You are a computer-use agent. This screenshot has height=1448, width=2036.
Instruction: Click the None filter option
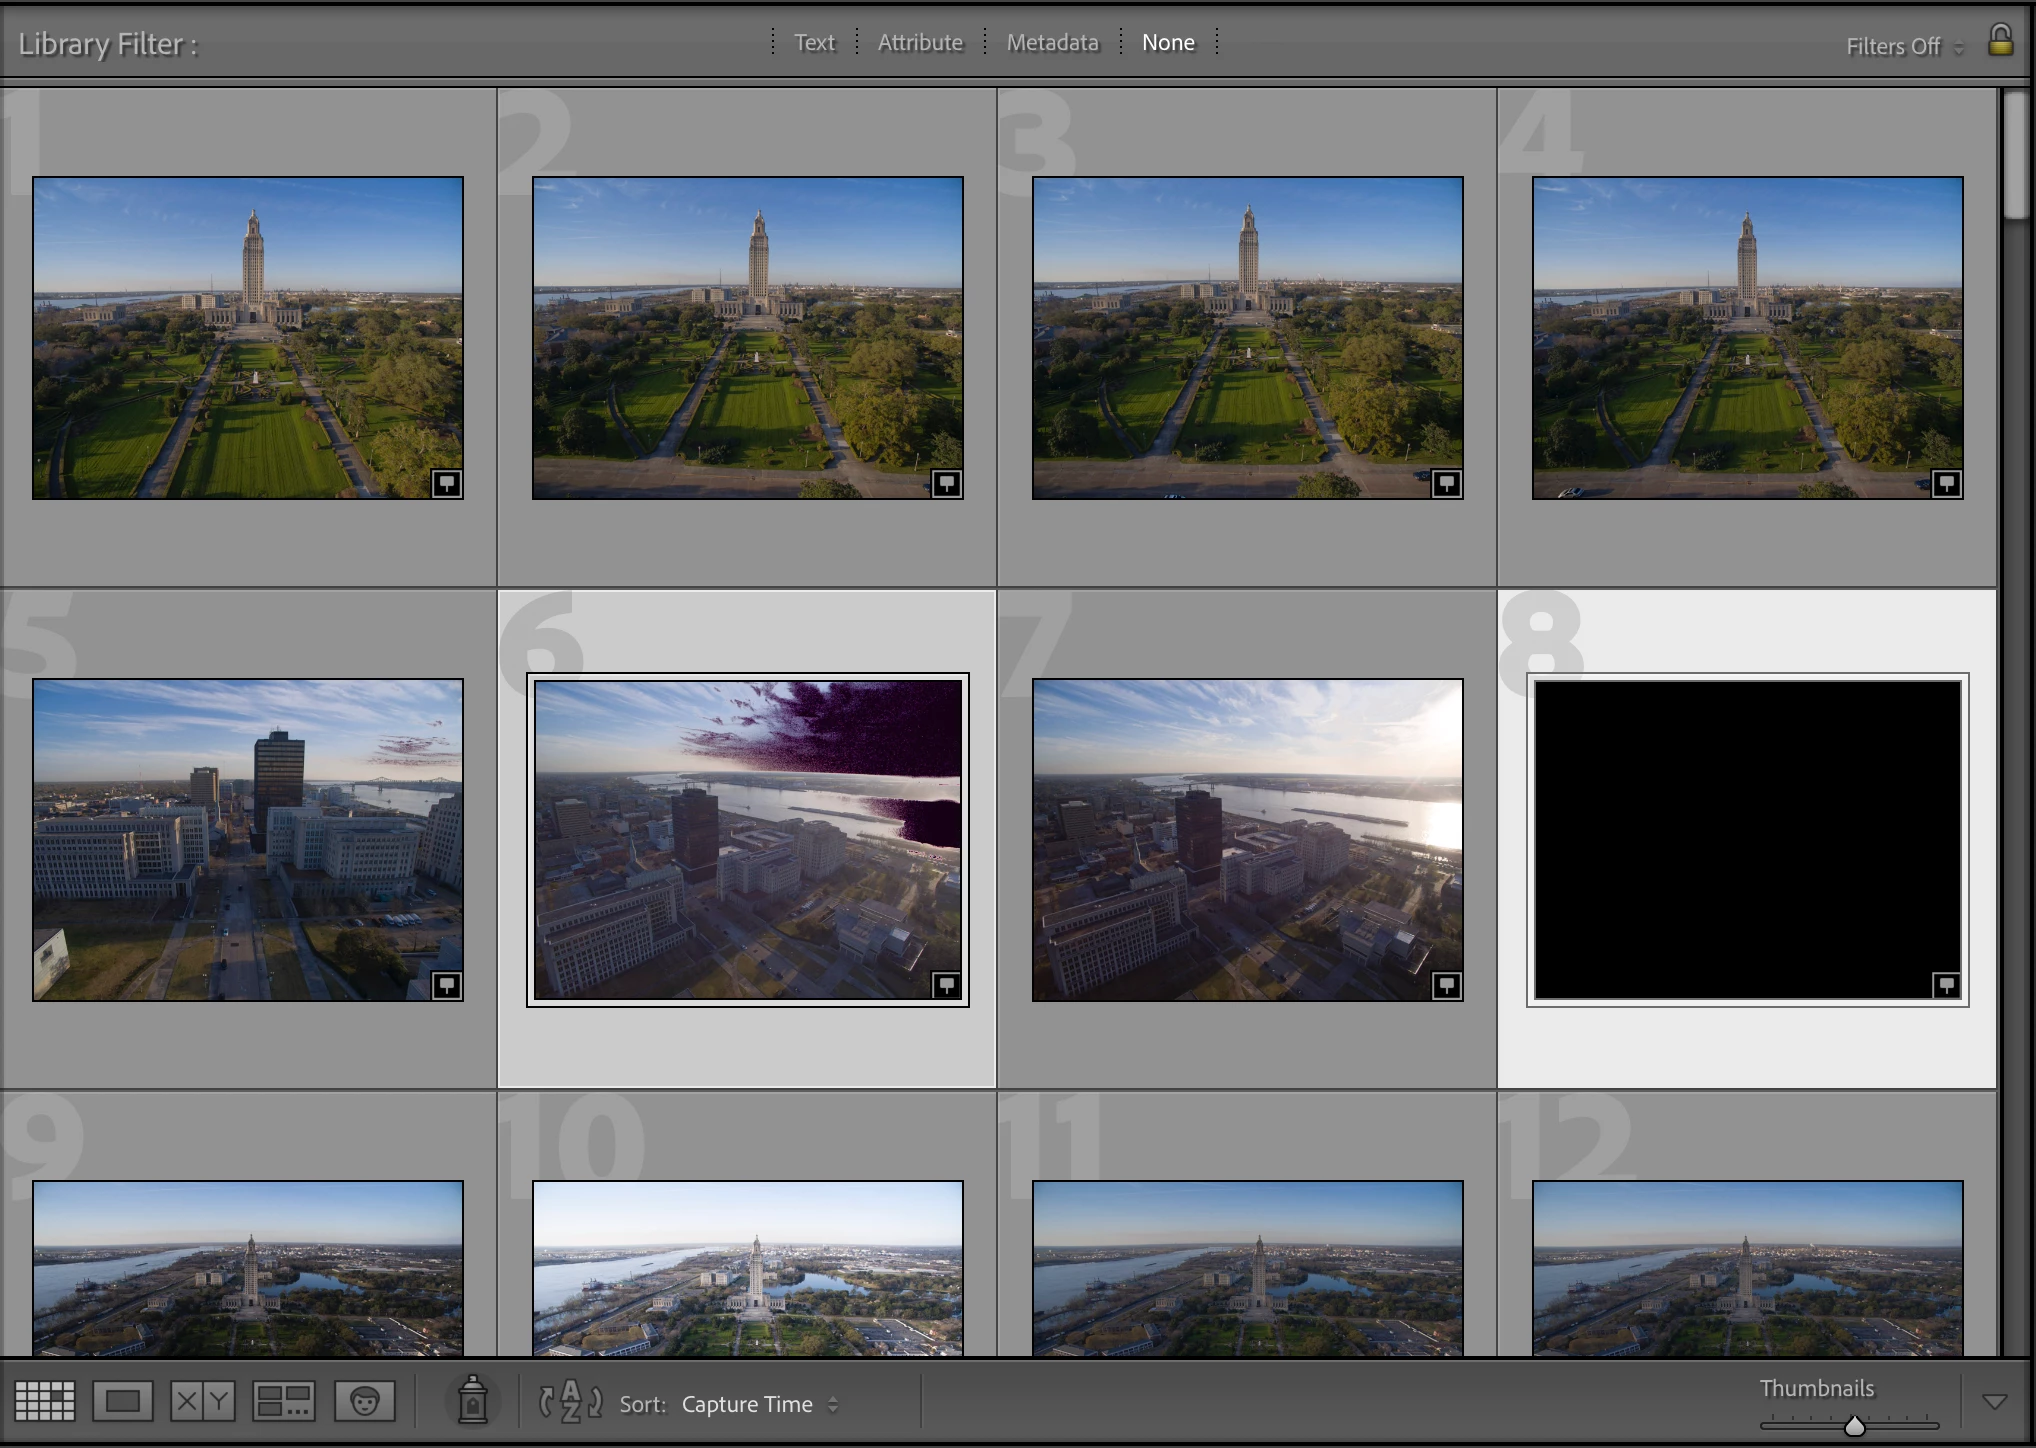1168,42
